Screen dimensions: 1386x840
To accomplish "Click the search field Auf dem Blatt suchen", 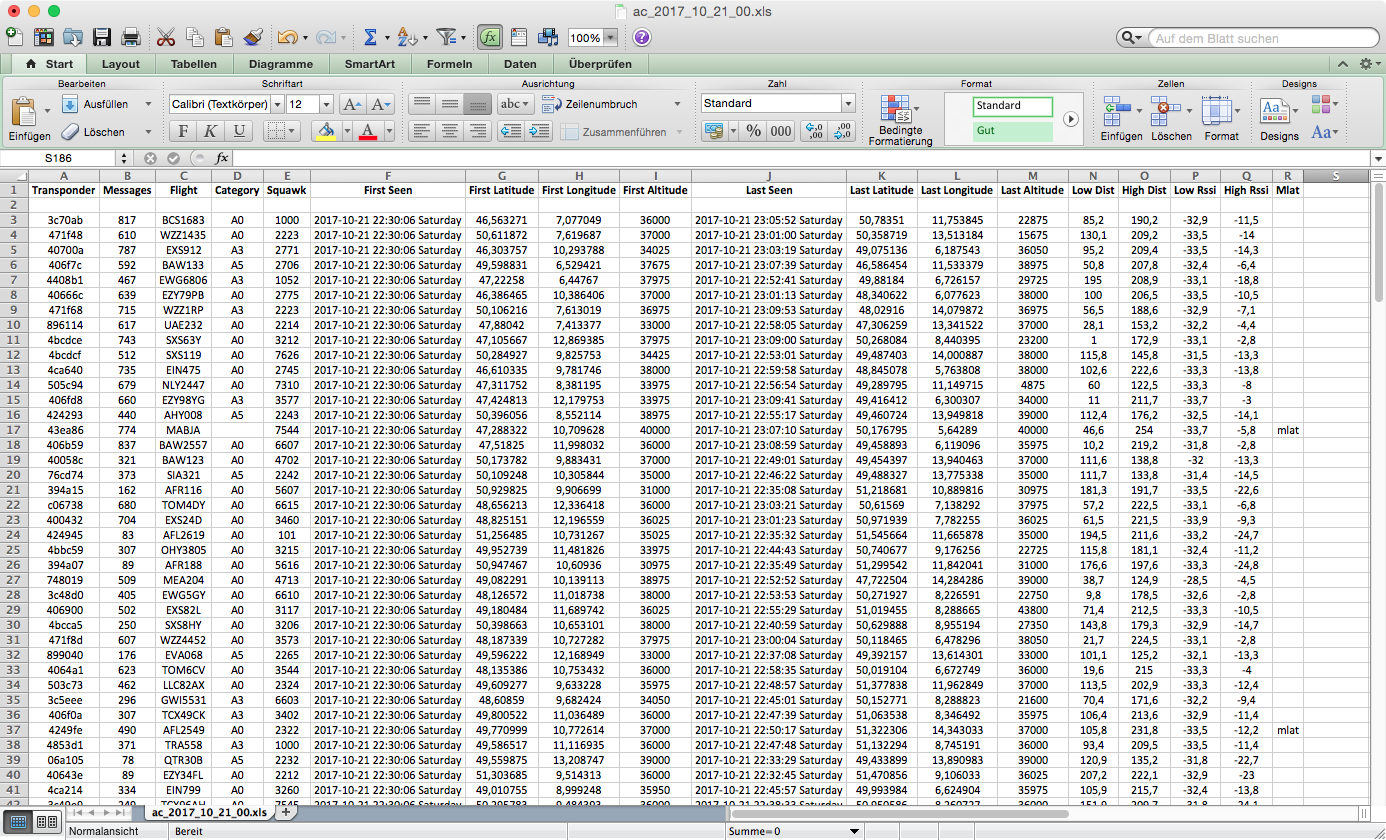I will [1262, 38].
